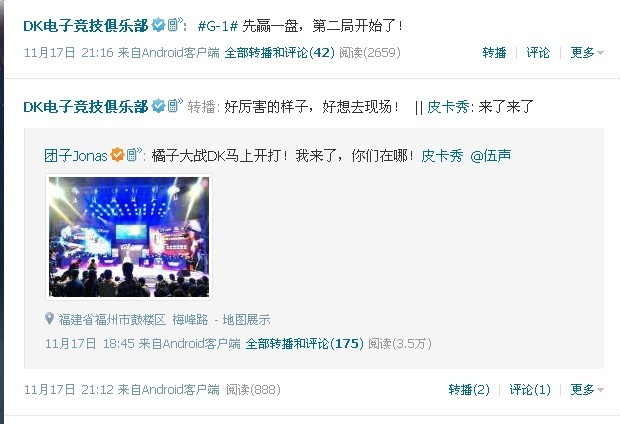Open 地图展示 map link
Viewport: 620px width, 424px height.
(x=246, y=319)
